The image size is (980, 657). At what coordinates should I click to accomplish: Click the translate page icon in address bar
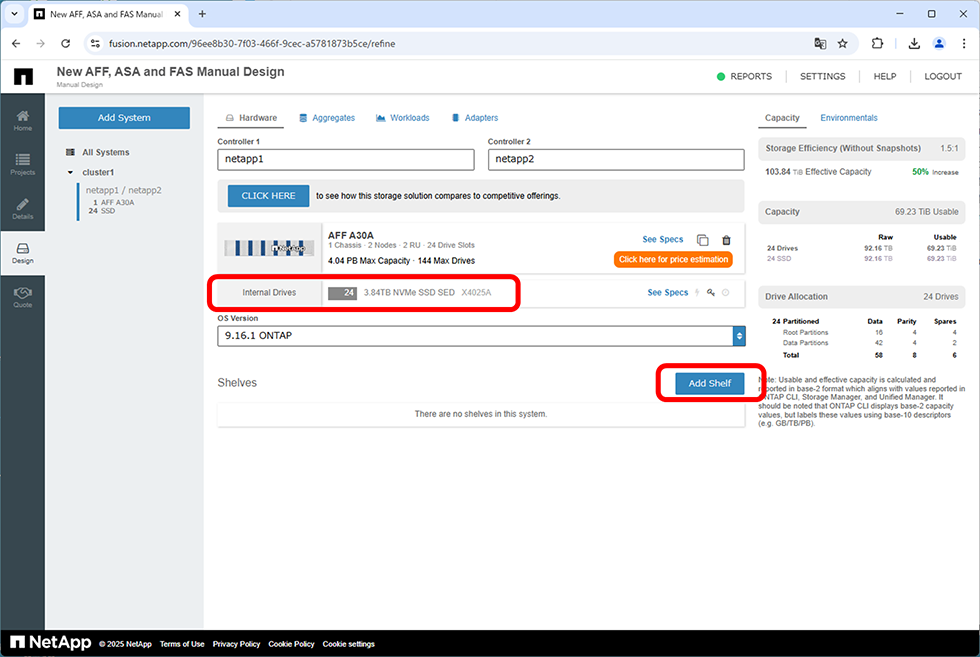[820, 43]
